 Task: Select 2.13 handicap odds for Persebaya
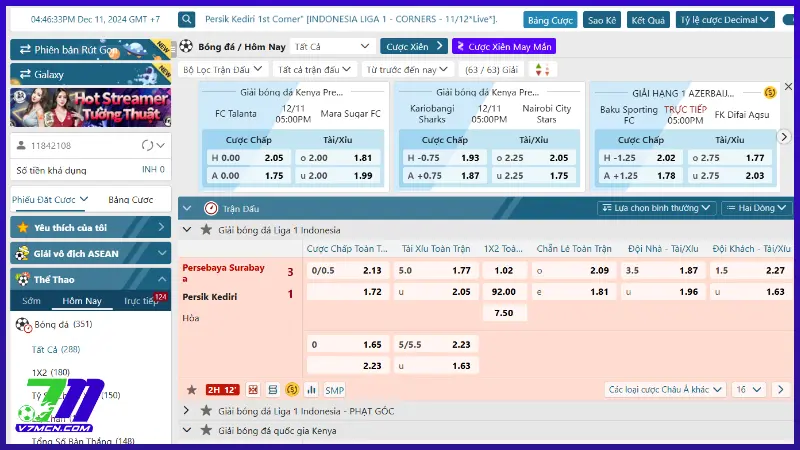[x=372, y=270]
